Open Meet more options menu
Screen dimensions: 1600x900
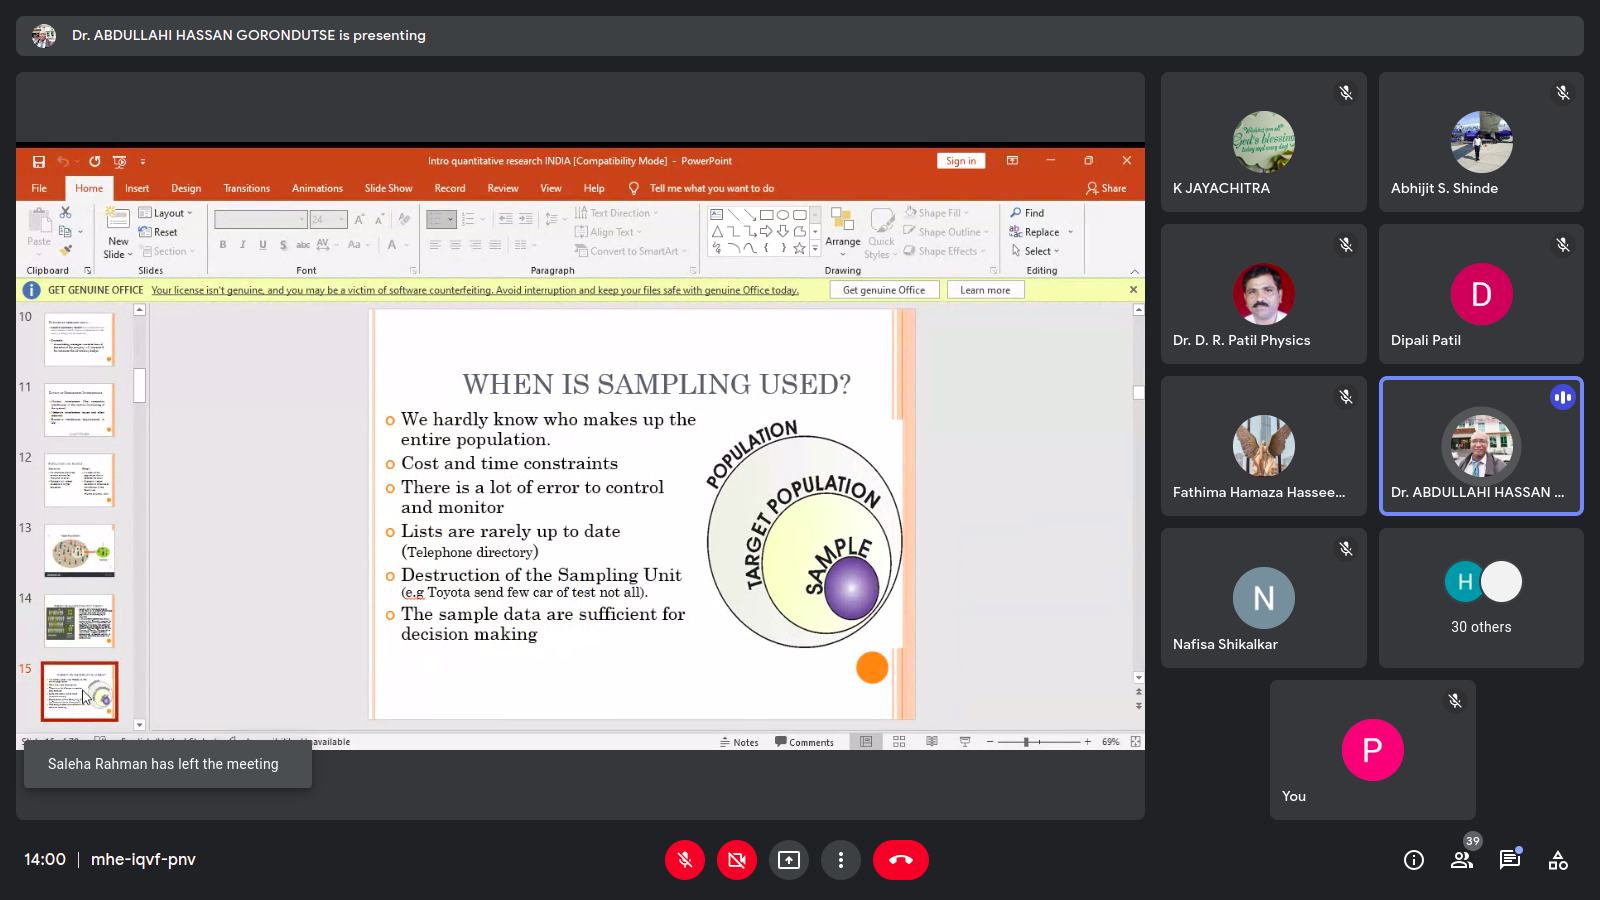pyautogui.click(x=841, y=860)
